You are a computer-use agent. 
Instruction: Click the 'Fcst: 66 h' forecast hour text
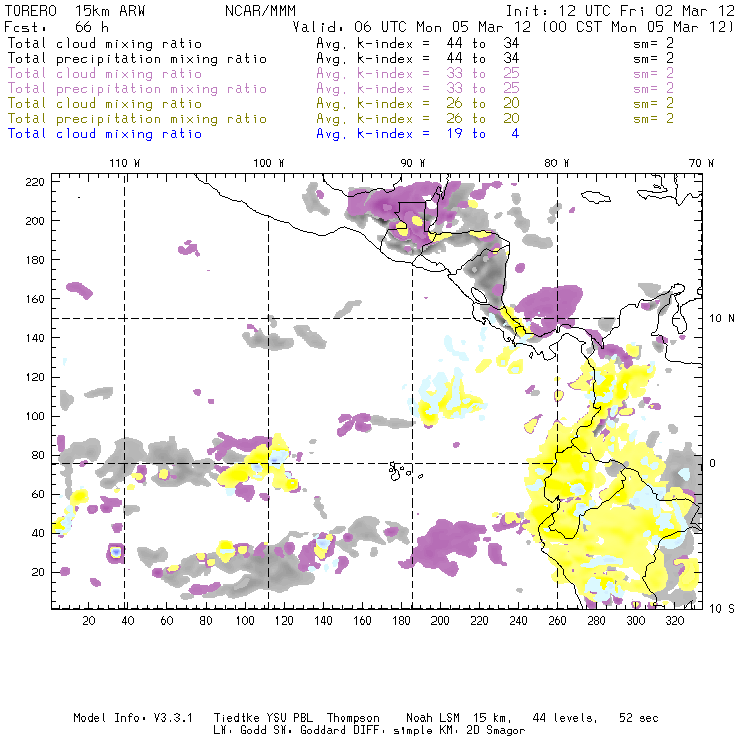(57, 27)
